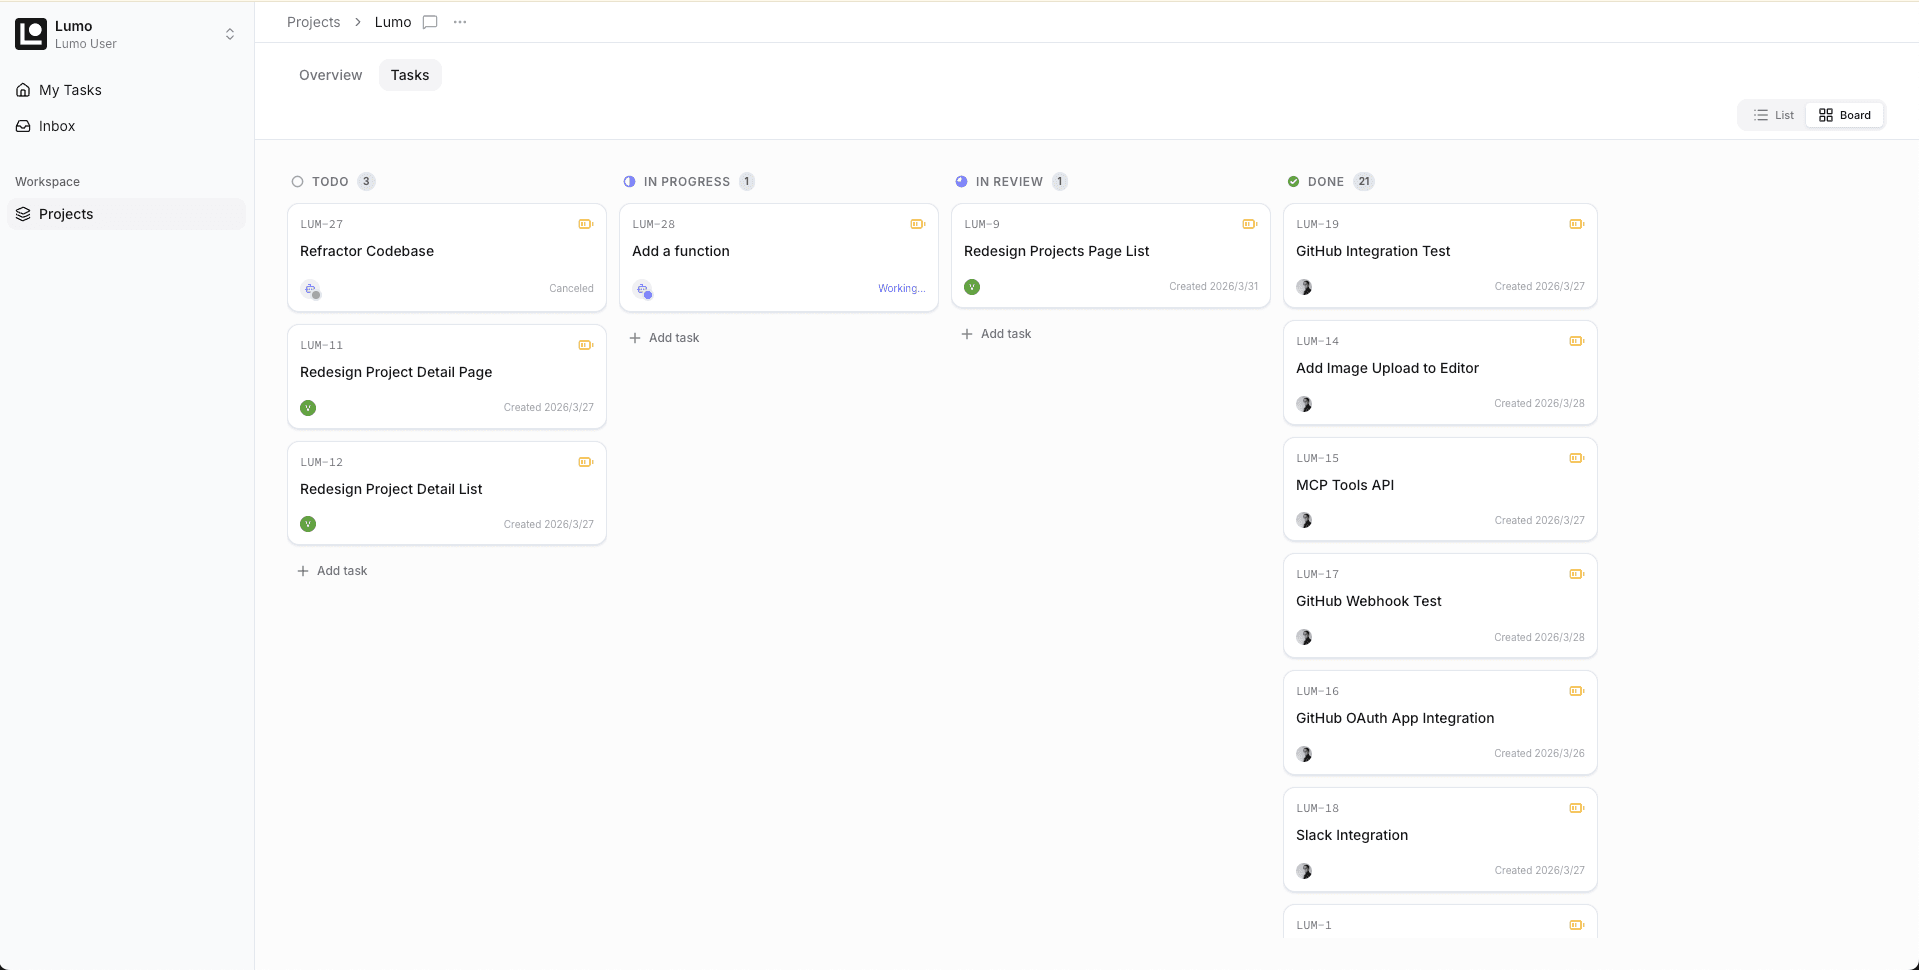Click the TODO status circle in column header
Image resolution: width=1919 pixels, height=970 pixels.
(297, 182)
